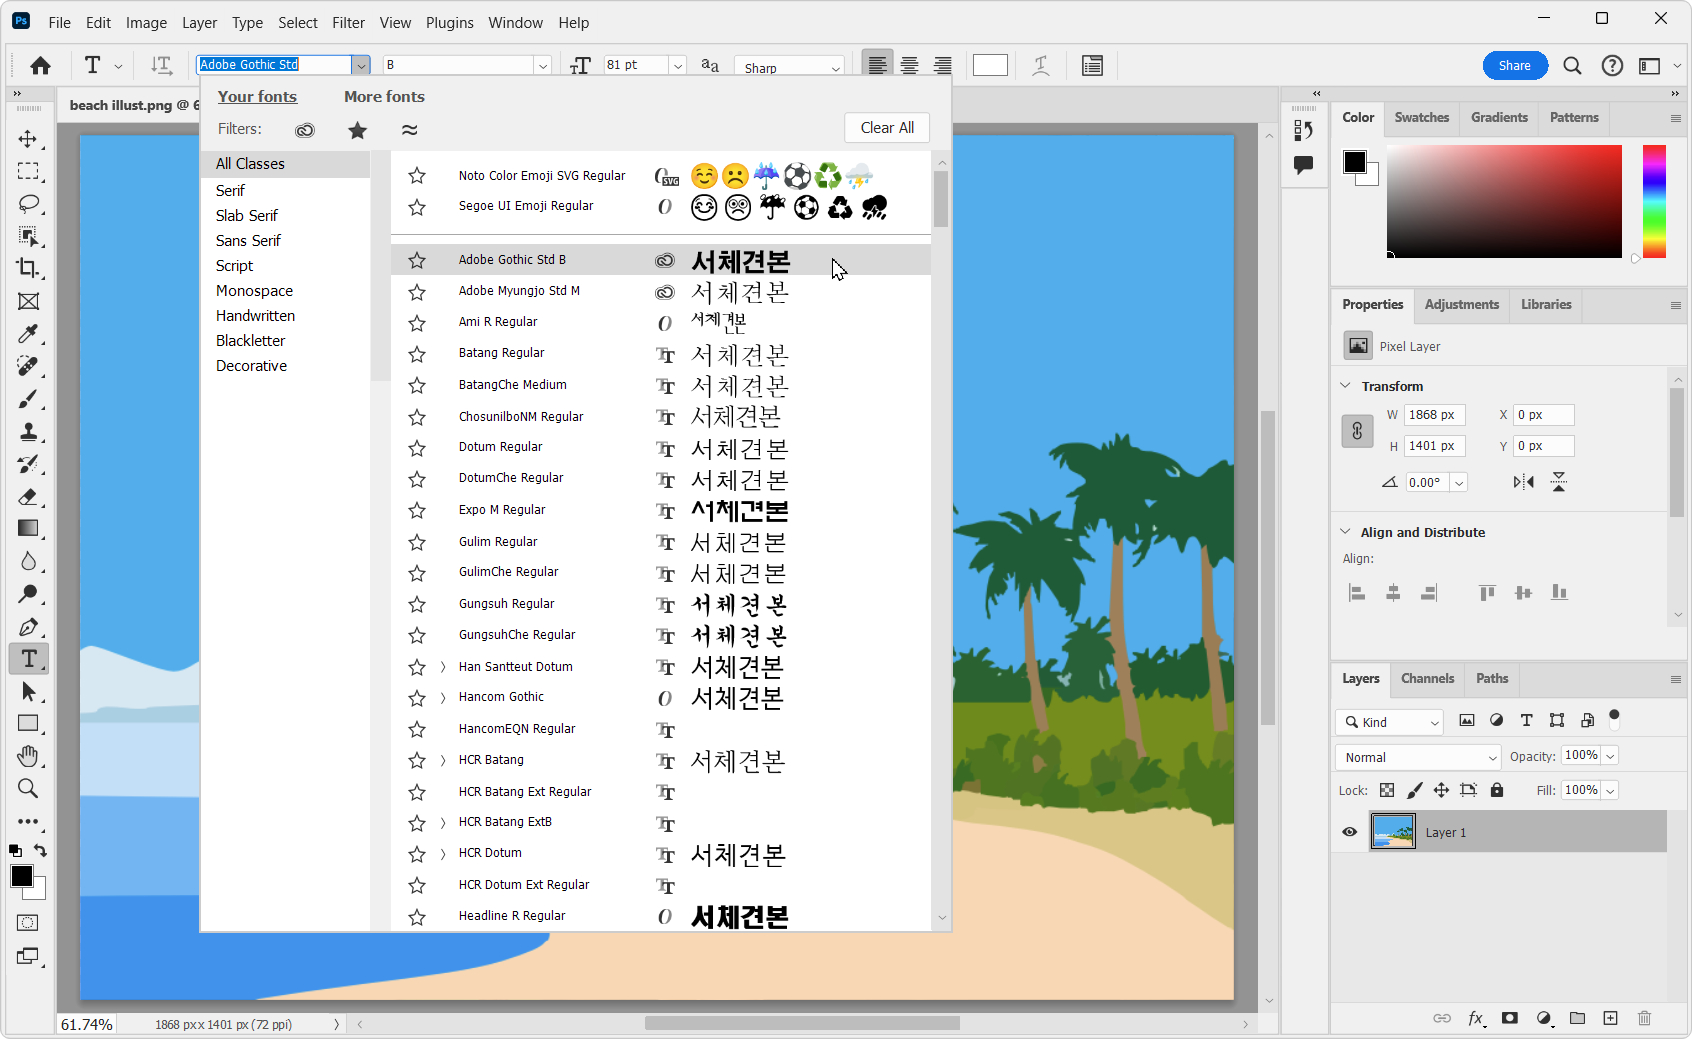Select the Rectangular Marquee tool

(28, 171)
